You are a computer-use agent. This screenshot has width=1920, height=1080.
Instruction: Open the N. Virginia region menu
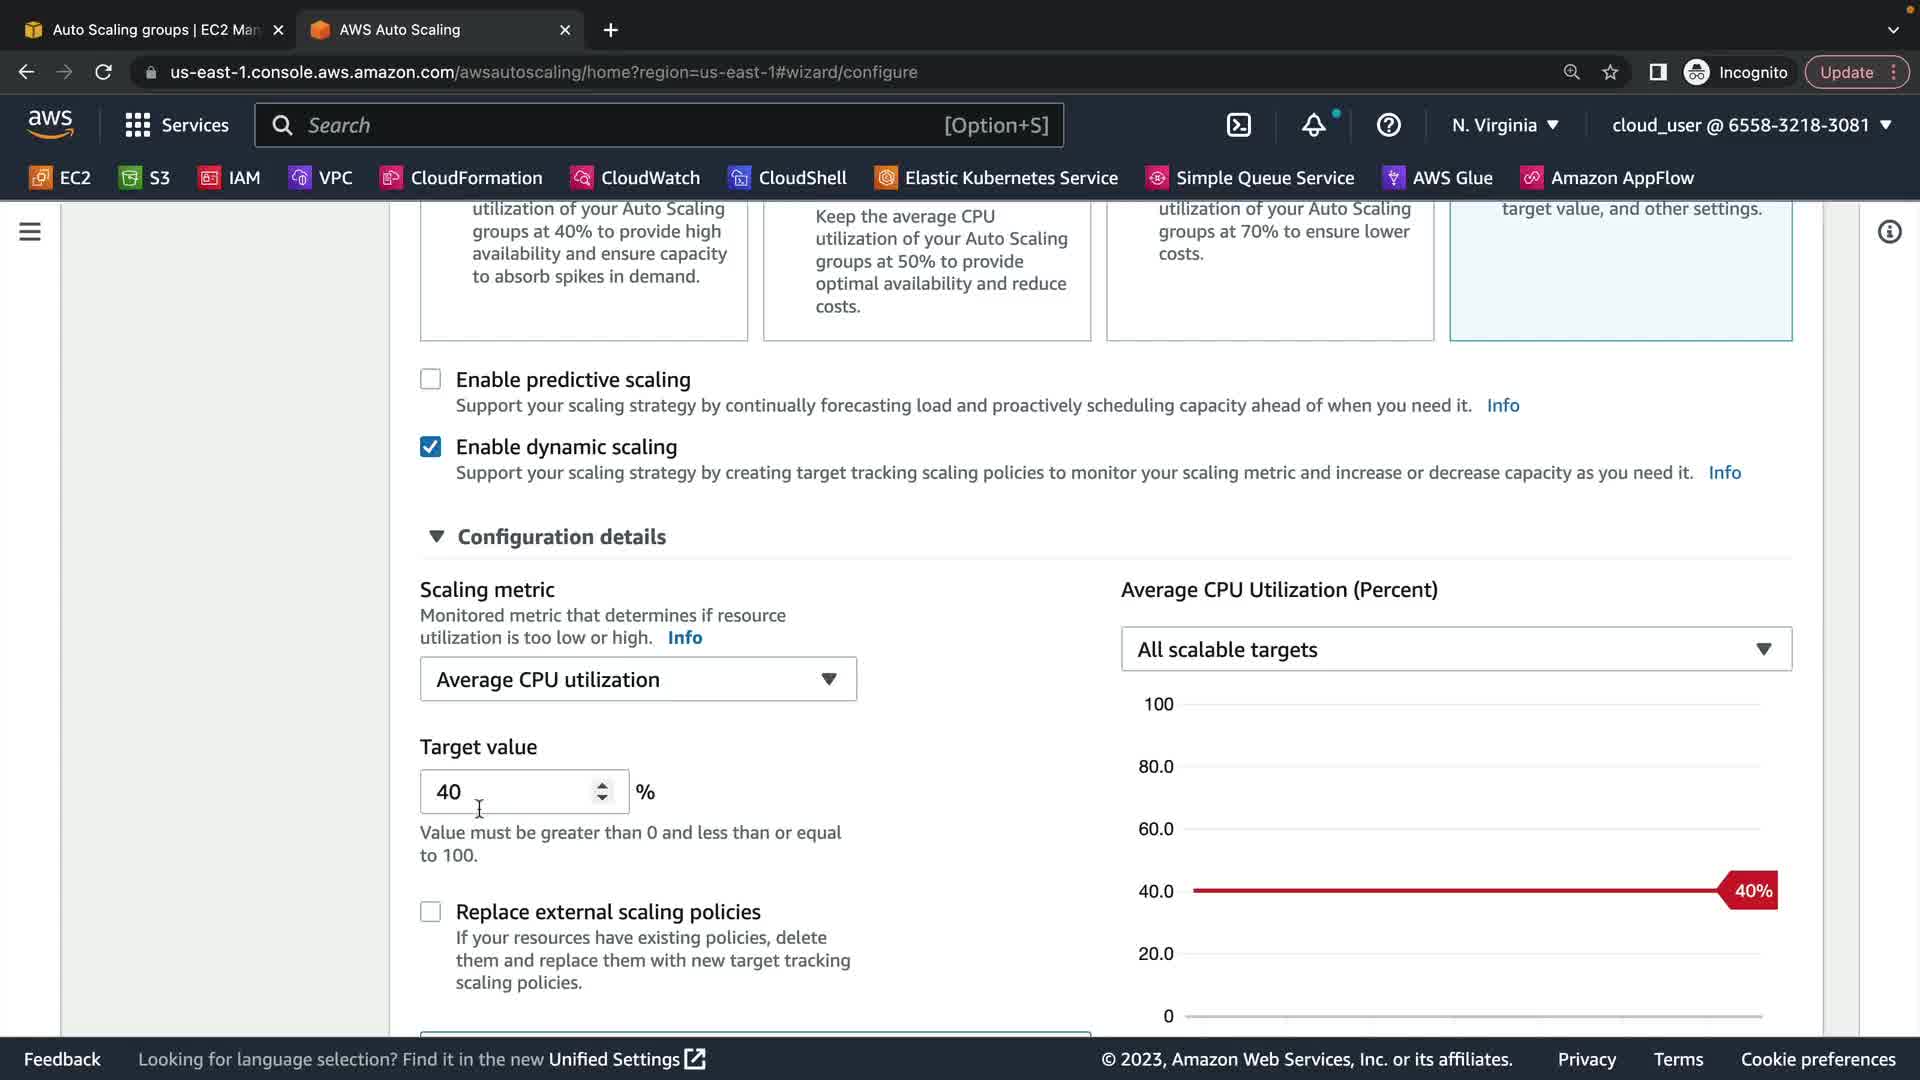click(x=1505, y=125)
